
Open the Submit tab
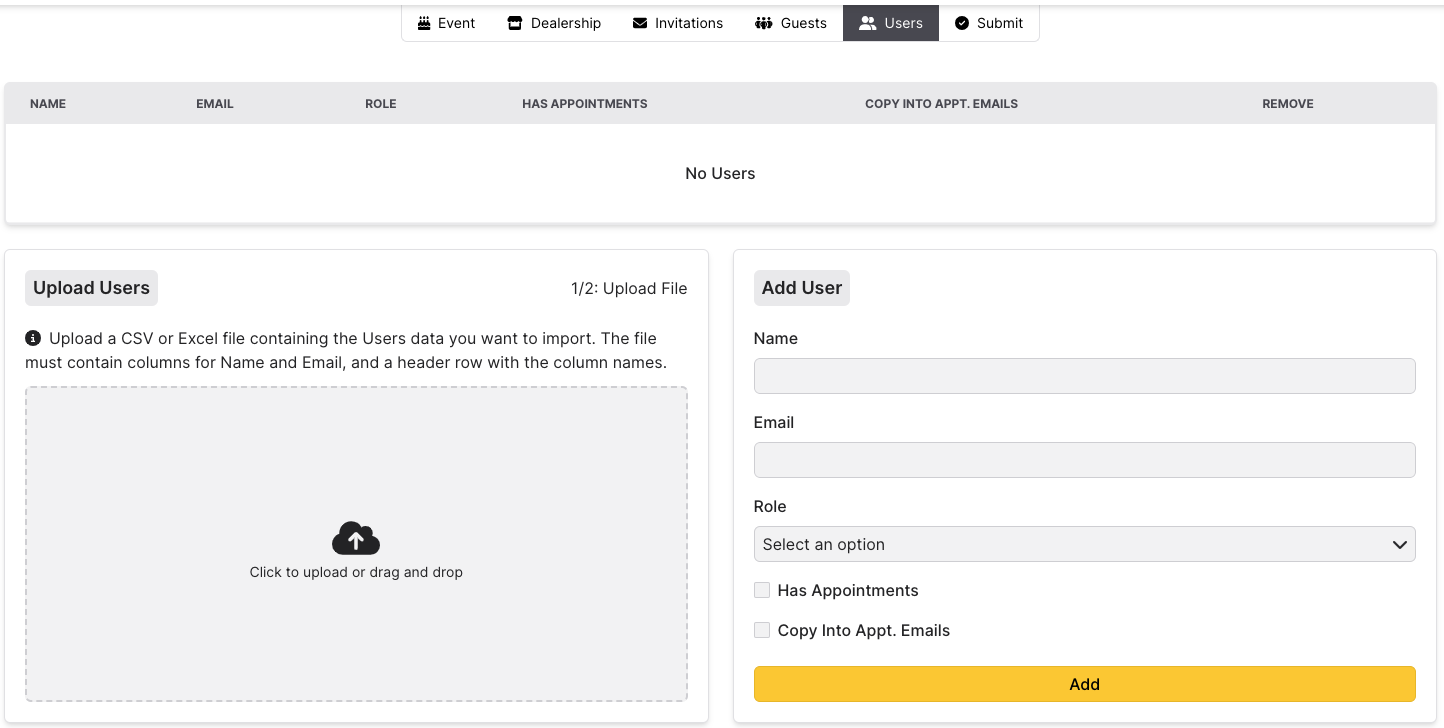[989, 22]
